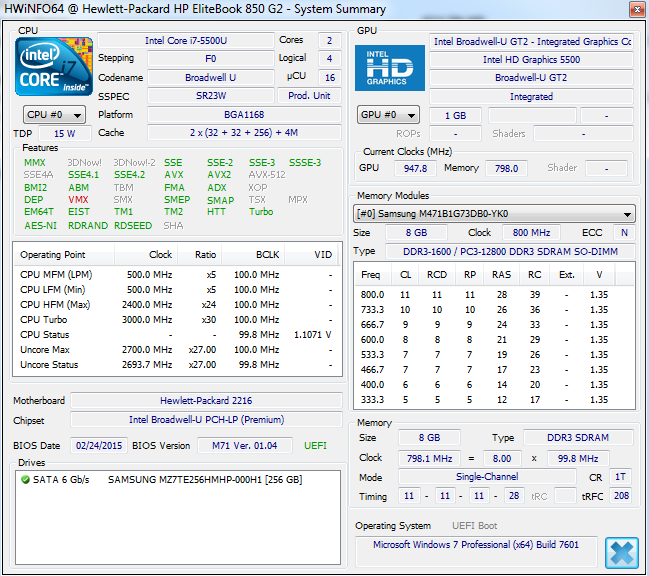The image size is (649, 576).
Task: Click the BCLK column header
Action: [x=253, y=254]
